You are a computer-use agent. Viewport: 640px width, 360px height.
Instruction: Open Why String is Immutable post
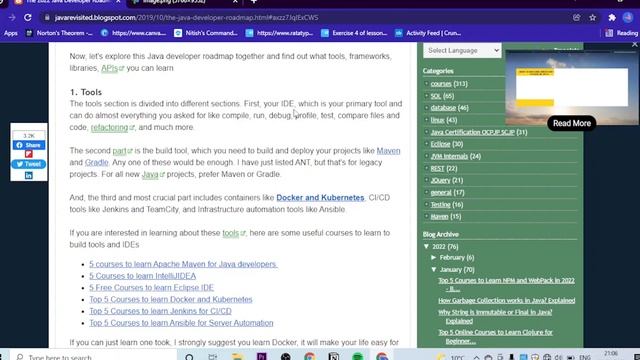point(495,316)
